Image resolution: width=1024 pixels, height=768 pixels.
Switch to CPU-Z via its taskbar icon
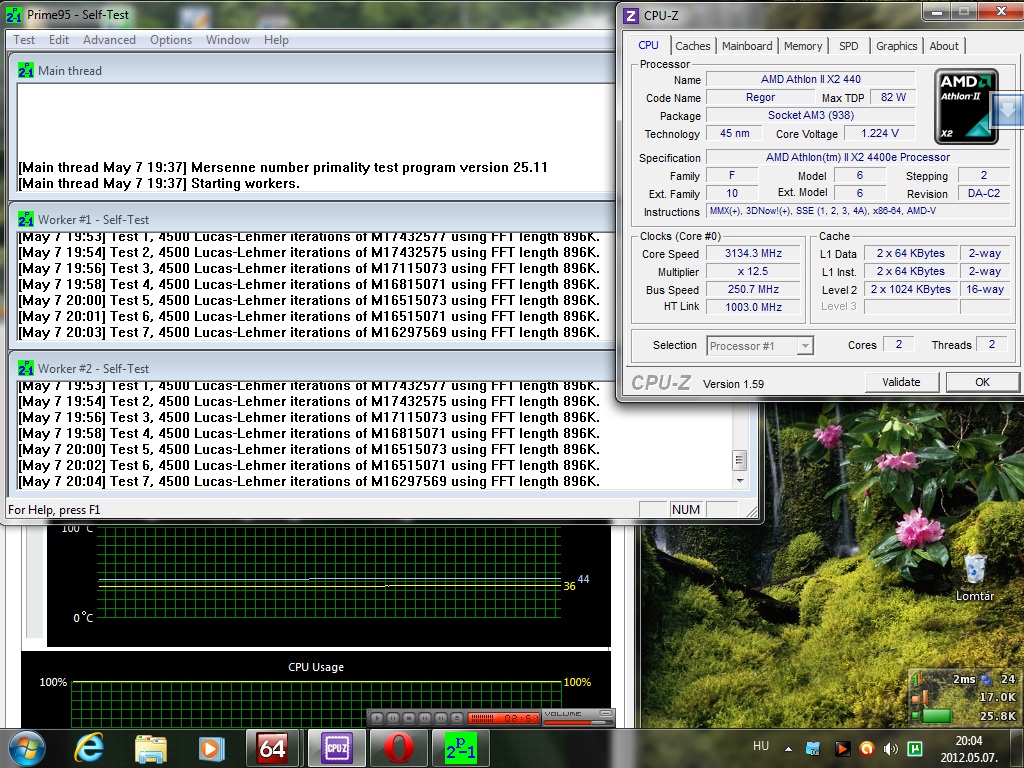click(337, 748)
